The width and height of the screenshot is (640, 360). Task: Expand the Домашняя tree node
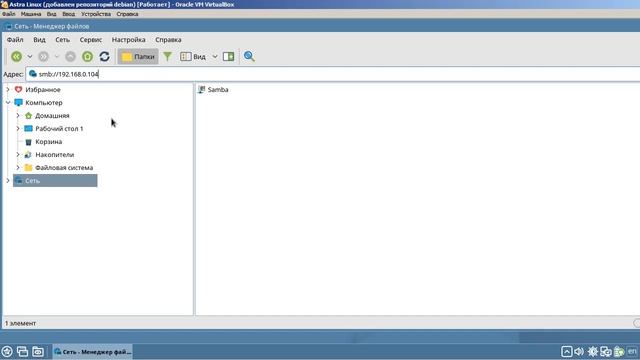18,116
